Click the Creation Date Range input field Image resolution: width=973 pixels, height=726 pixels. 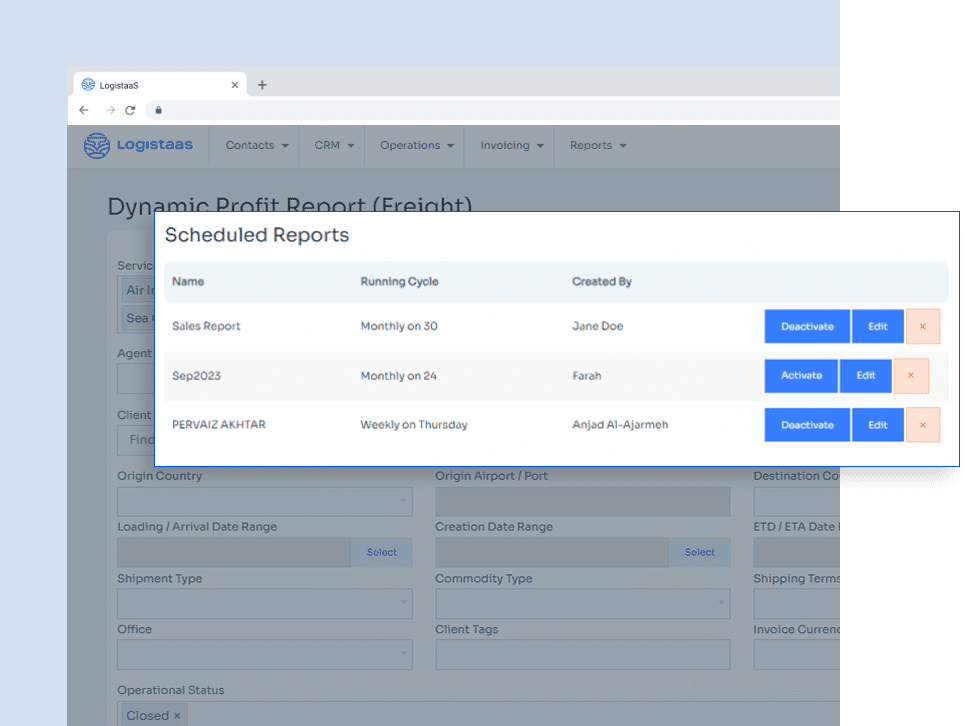tap(552, 552)
